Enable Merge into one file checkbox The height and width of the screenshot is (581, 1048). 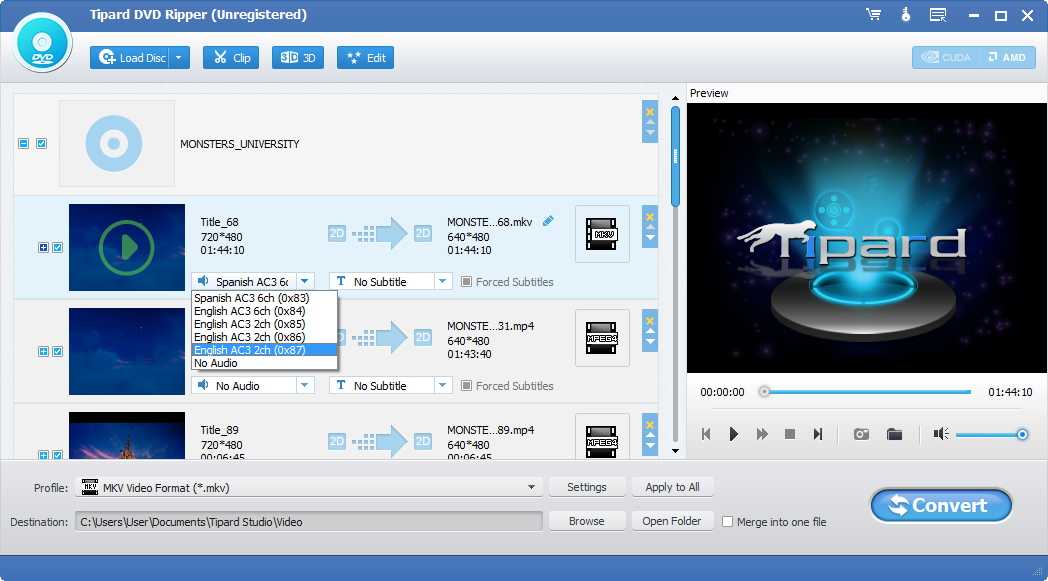coord(728,521)
